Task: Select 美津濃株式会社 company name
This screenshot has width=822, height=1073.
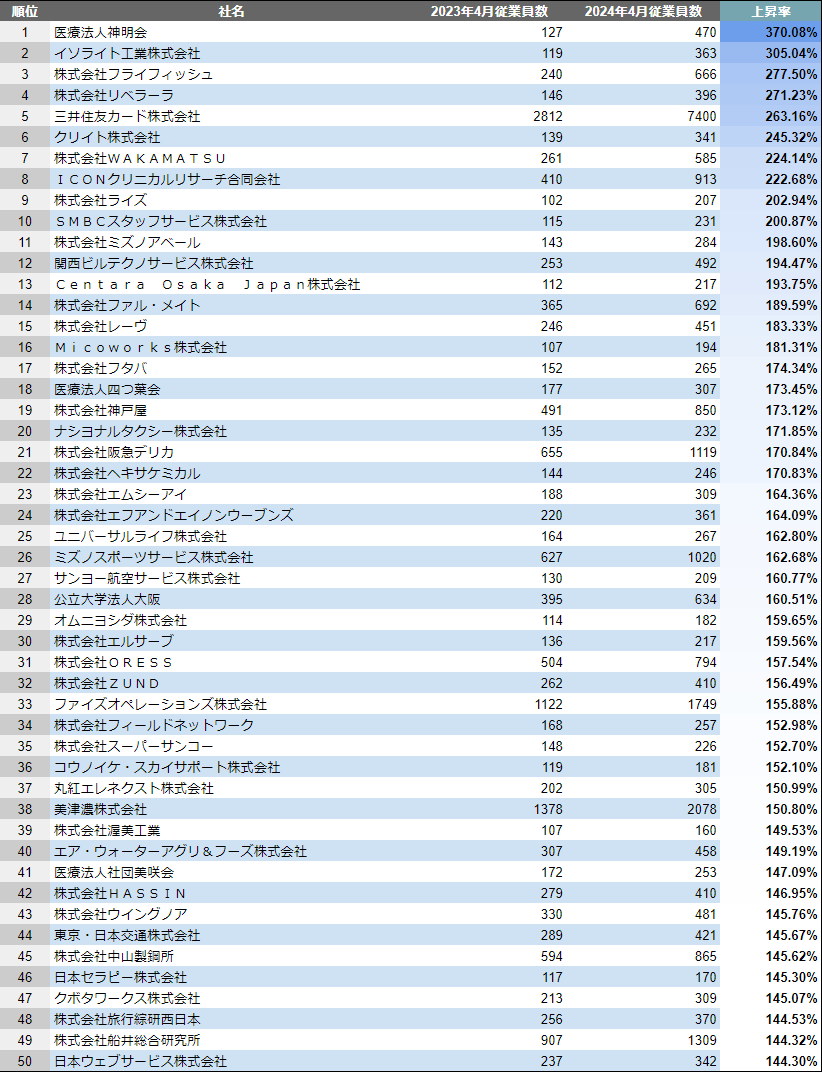Action: 101,809
